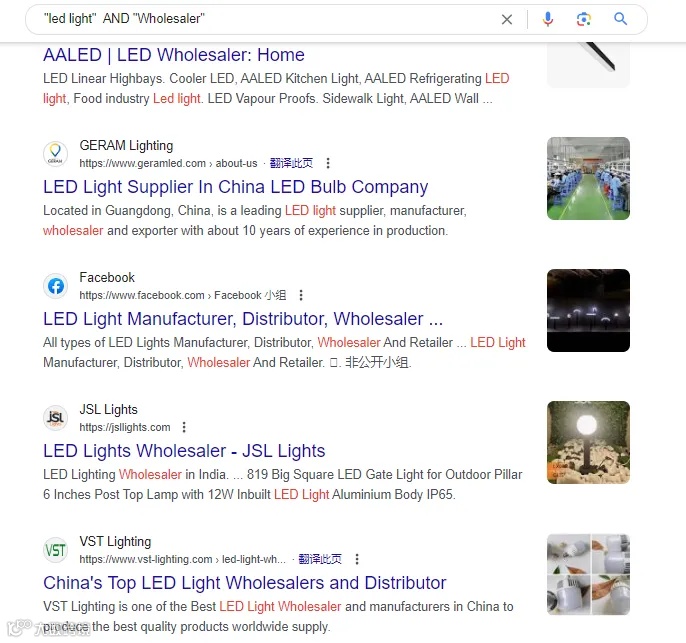This screenshot has height=643, width=686.
Task: Click the blue magnifier search button
Action: tap(620, 19)
